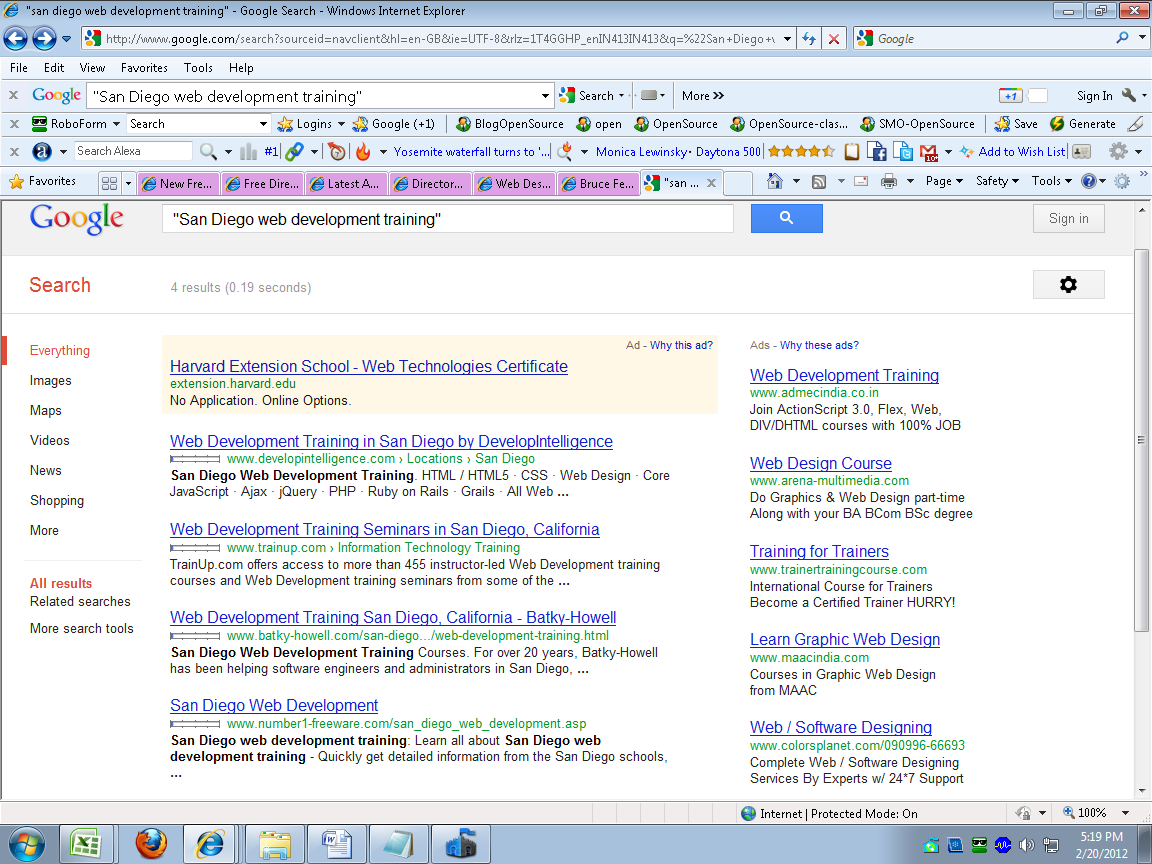This screenshot has height=864, width=1152.
Task: Open Microsoft Excel from the taskbar
Action: (x=87, y=843)
